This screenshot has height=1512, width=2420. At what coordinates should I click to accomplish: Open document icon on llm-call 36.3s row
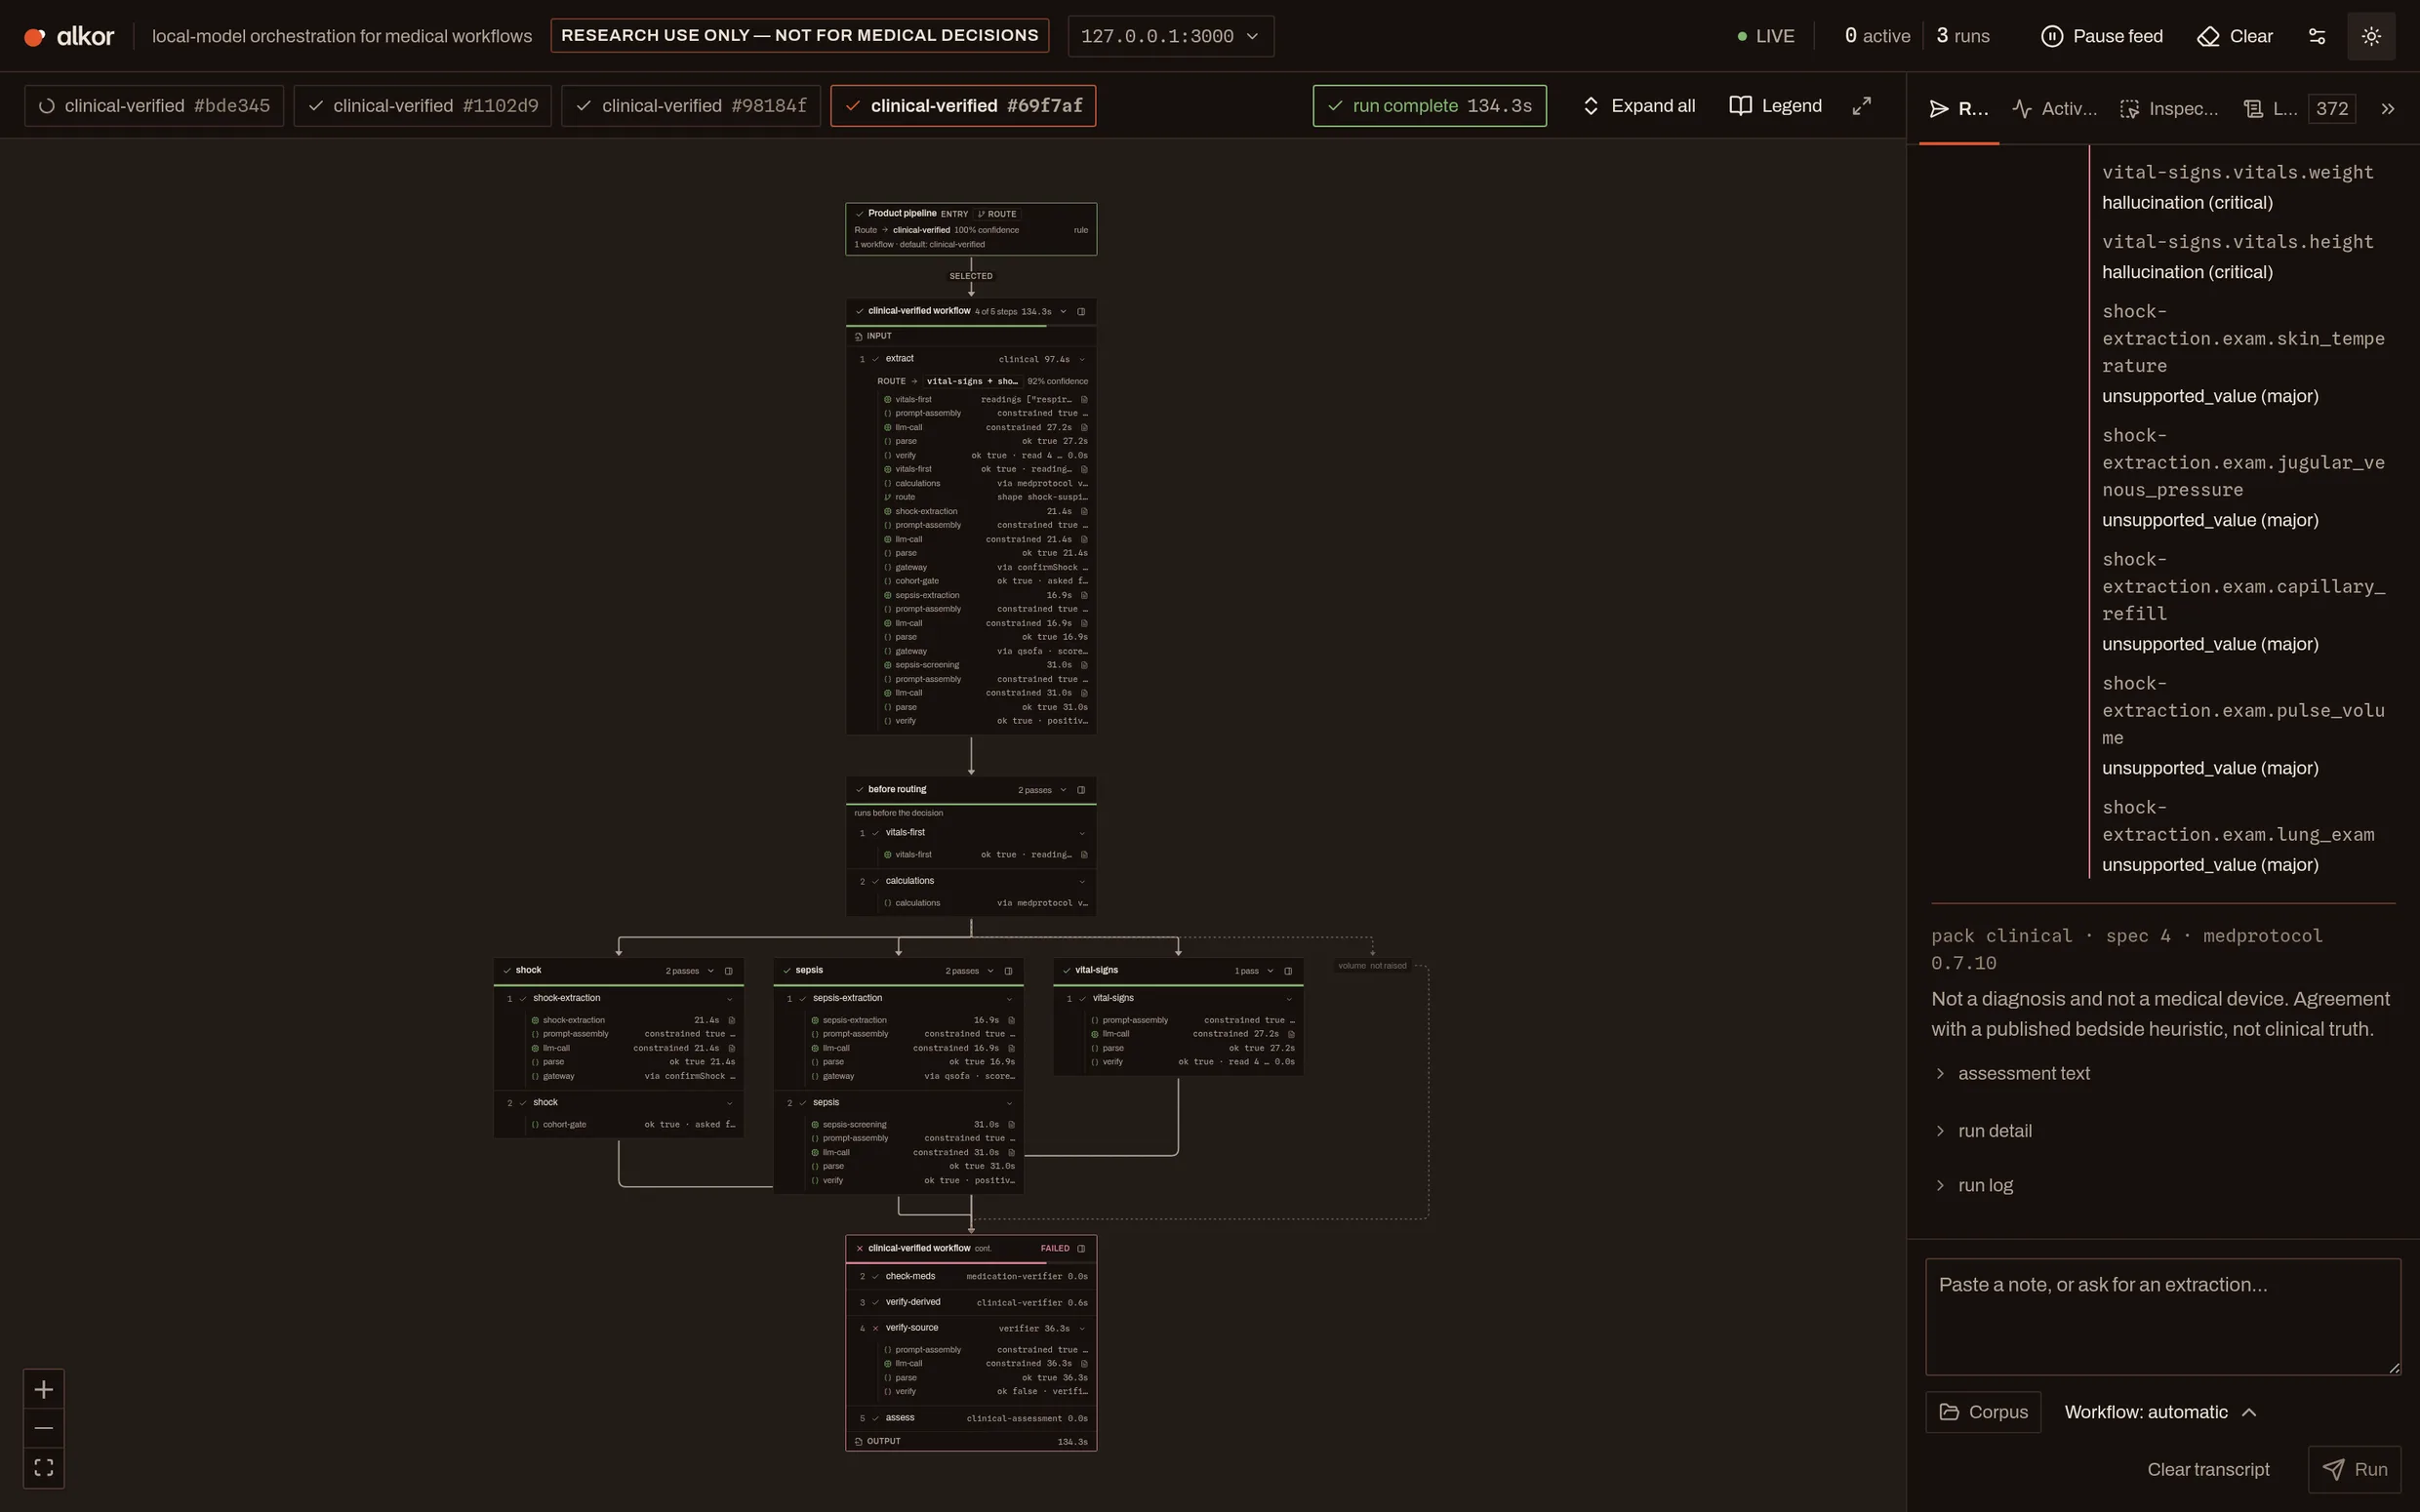pos(1084,1363)
